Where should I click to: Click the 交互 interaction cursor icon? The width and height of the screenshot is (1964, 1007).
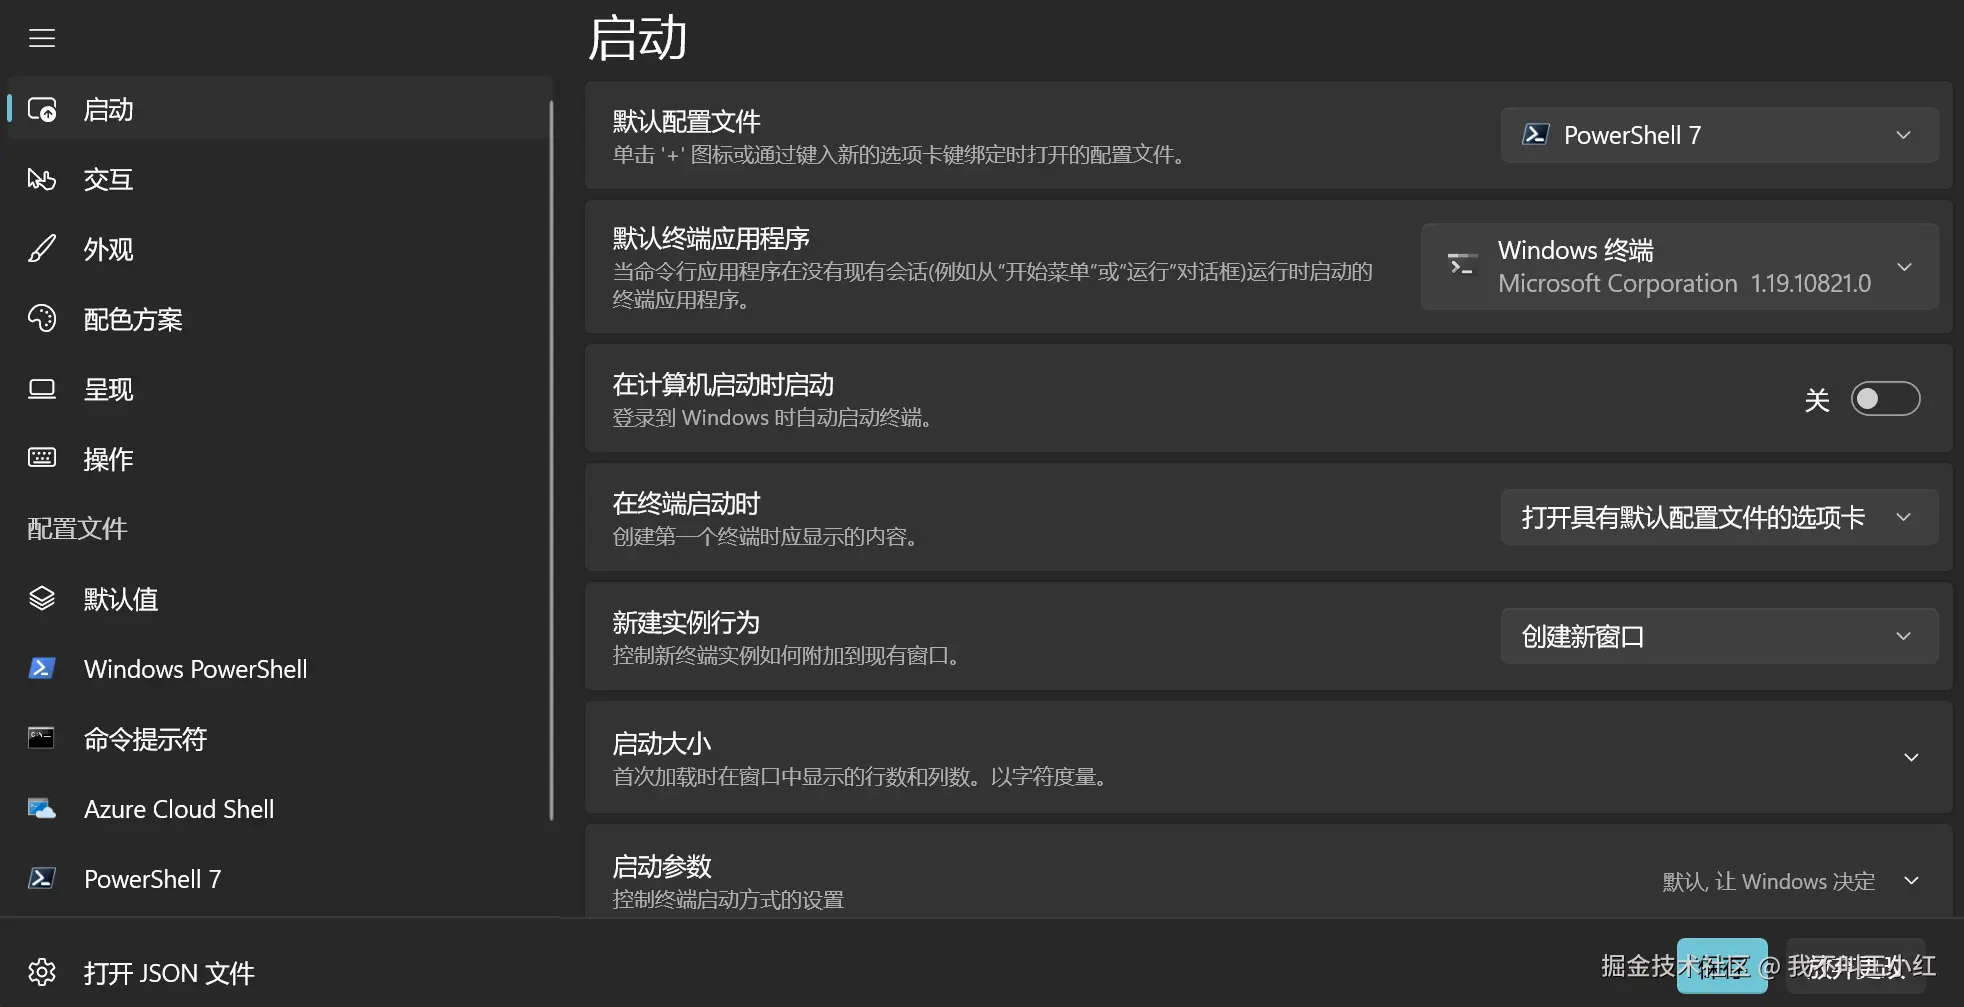(x=42, y=179)
